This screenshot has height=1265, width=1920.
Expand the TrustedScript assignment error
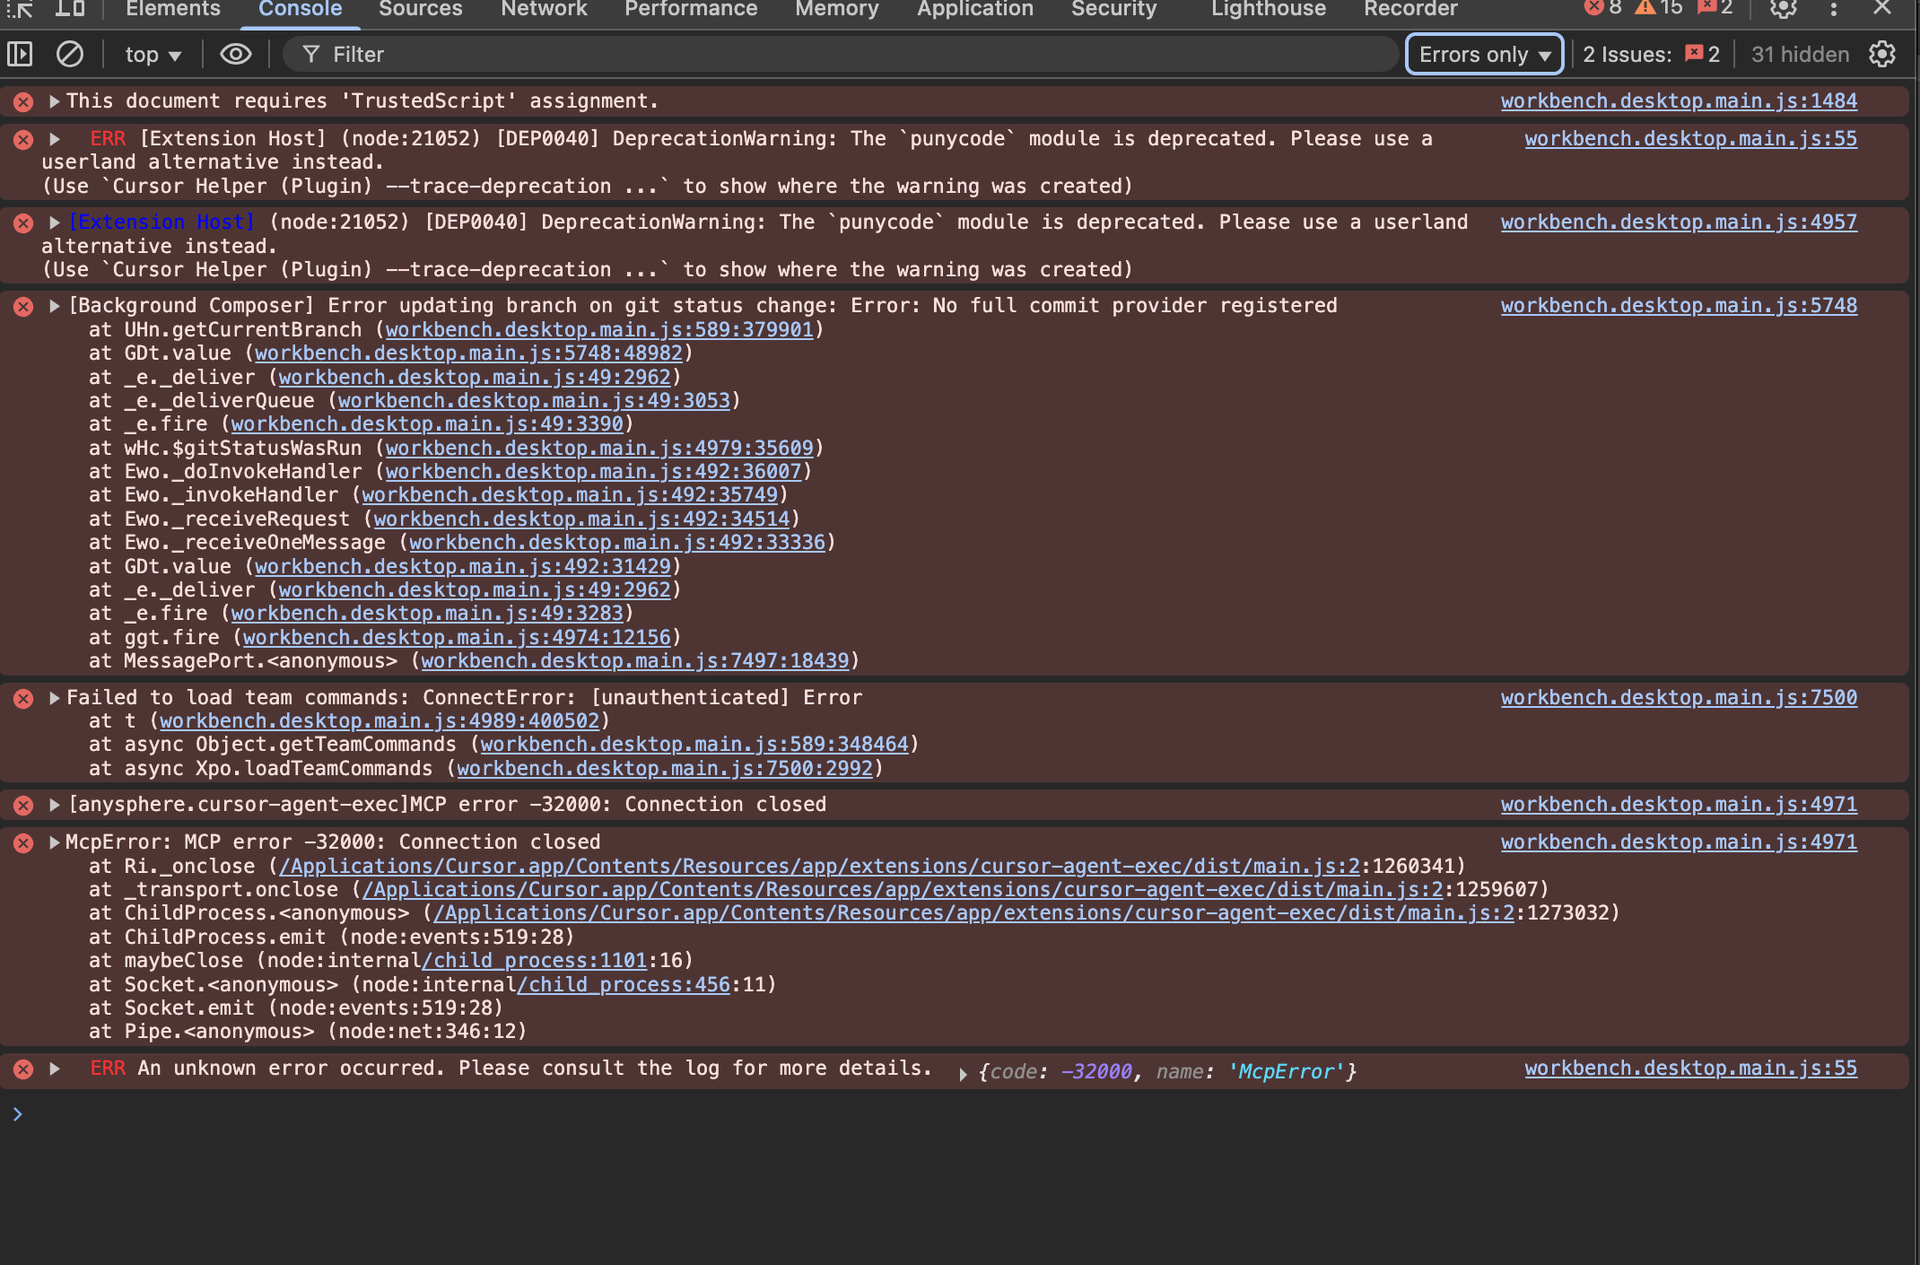pos(55,101)
